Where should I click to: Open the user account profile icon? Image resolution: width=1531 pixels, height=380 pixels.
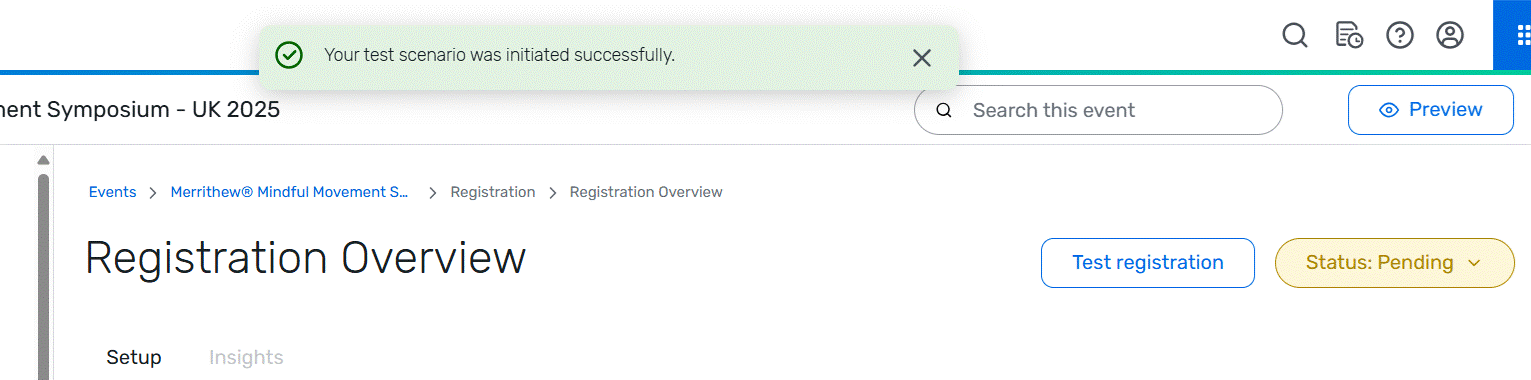[1450, 36]
